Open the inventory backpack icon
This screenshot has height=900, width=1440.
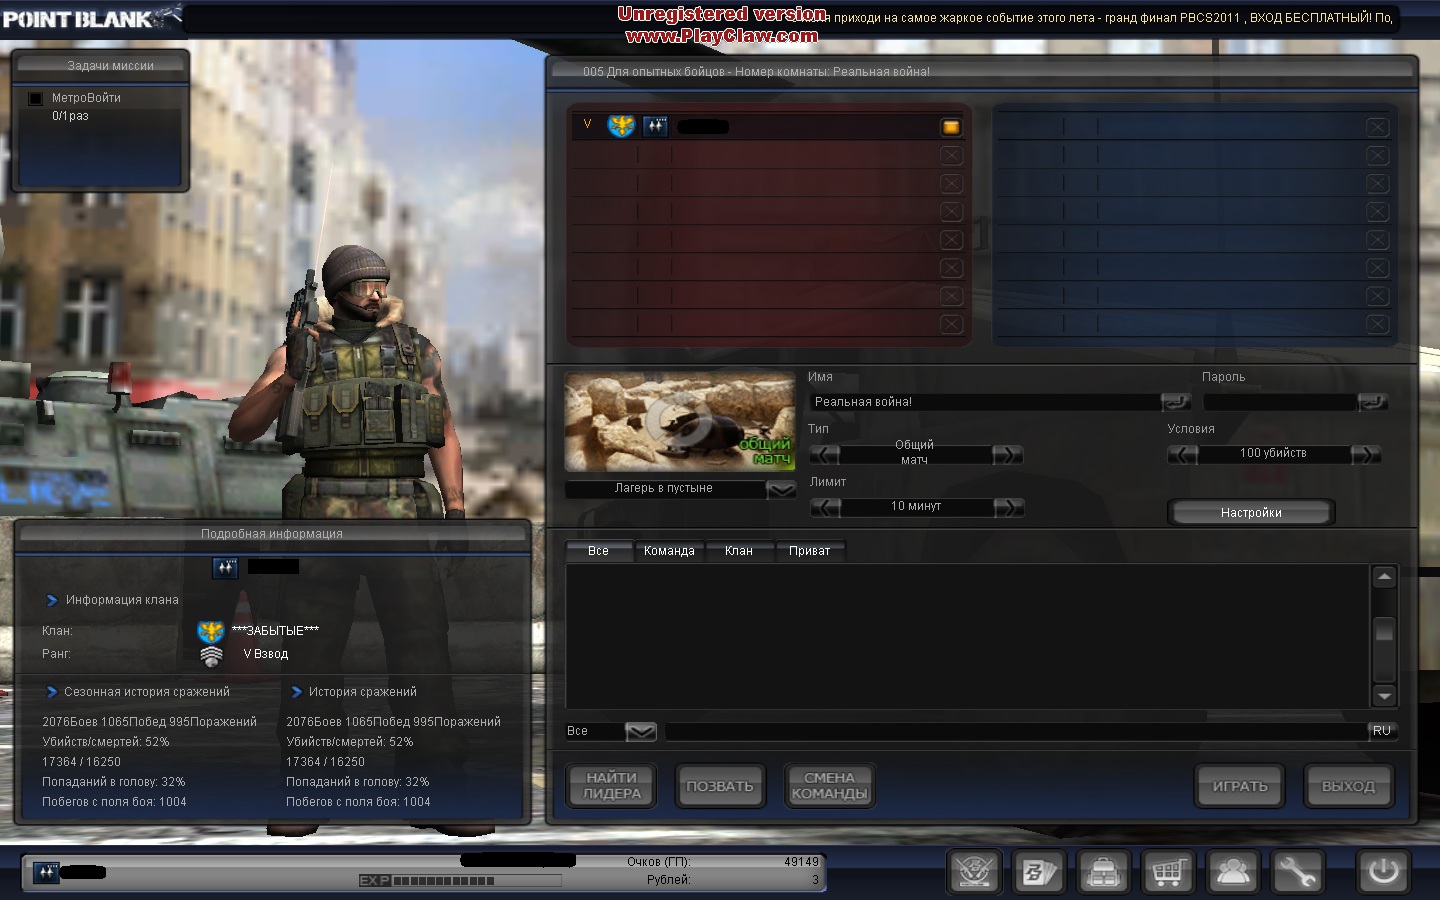(x=1103, y=872)
